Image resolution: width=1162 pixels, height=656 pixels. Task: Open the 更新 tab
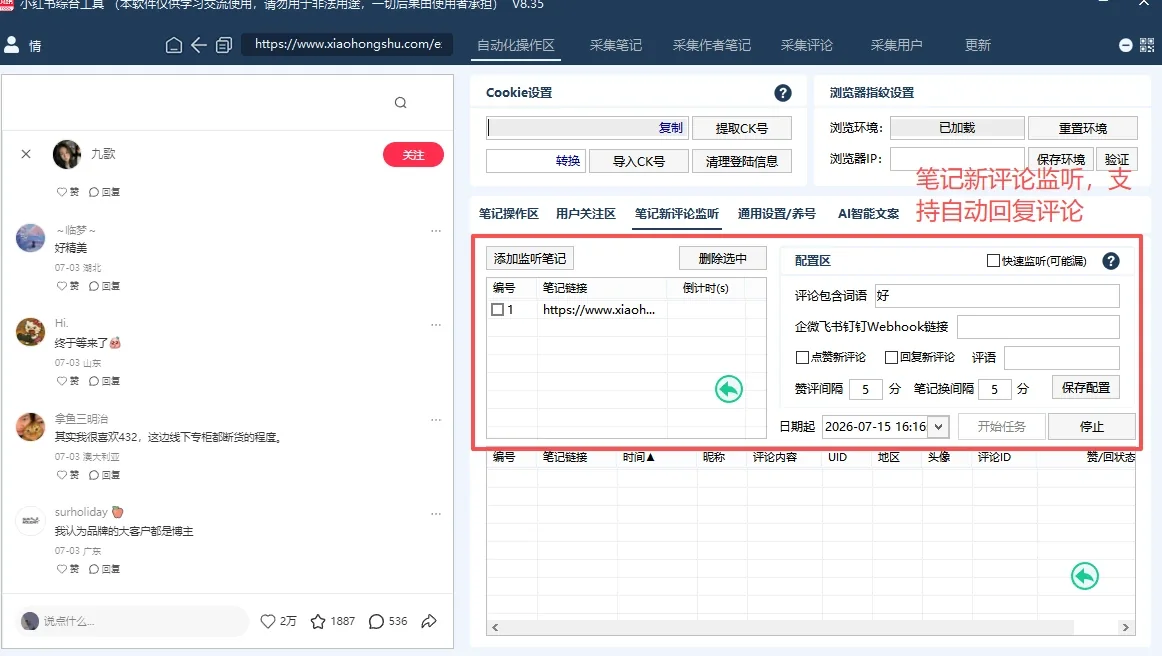coord(977,45)
